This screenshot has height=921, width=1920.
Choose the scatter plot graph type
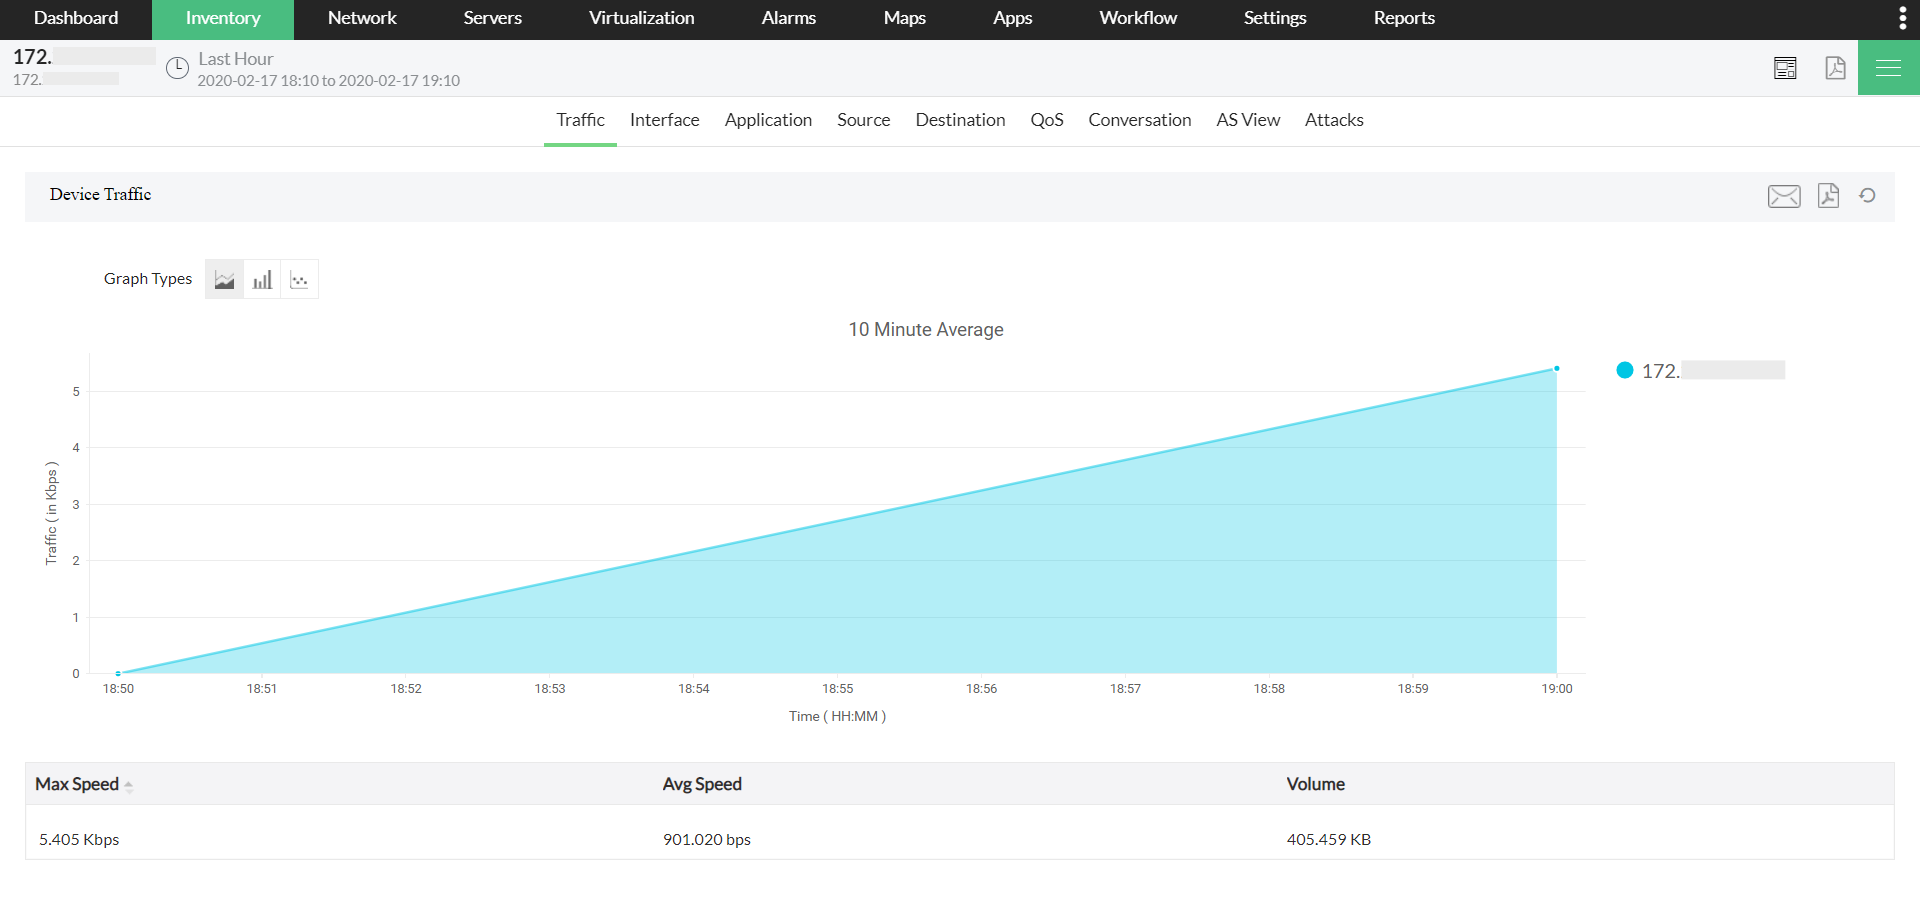pyautogui.click(x=299, y=279)
